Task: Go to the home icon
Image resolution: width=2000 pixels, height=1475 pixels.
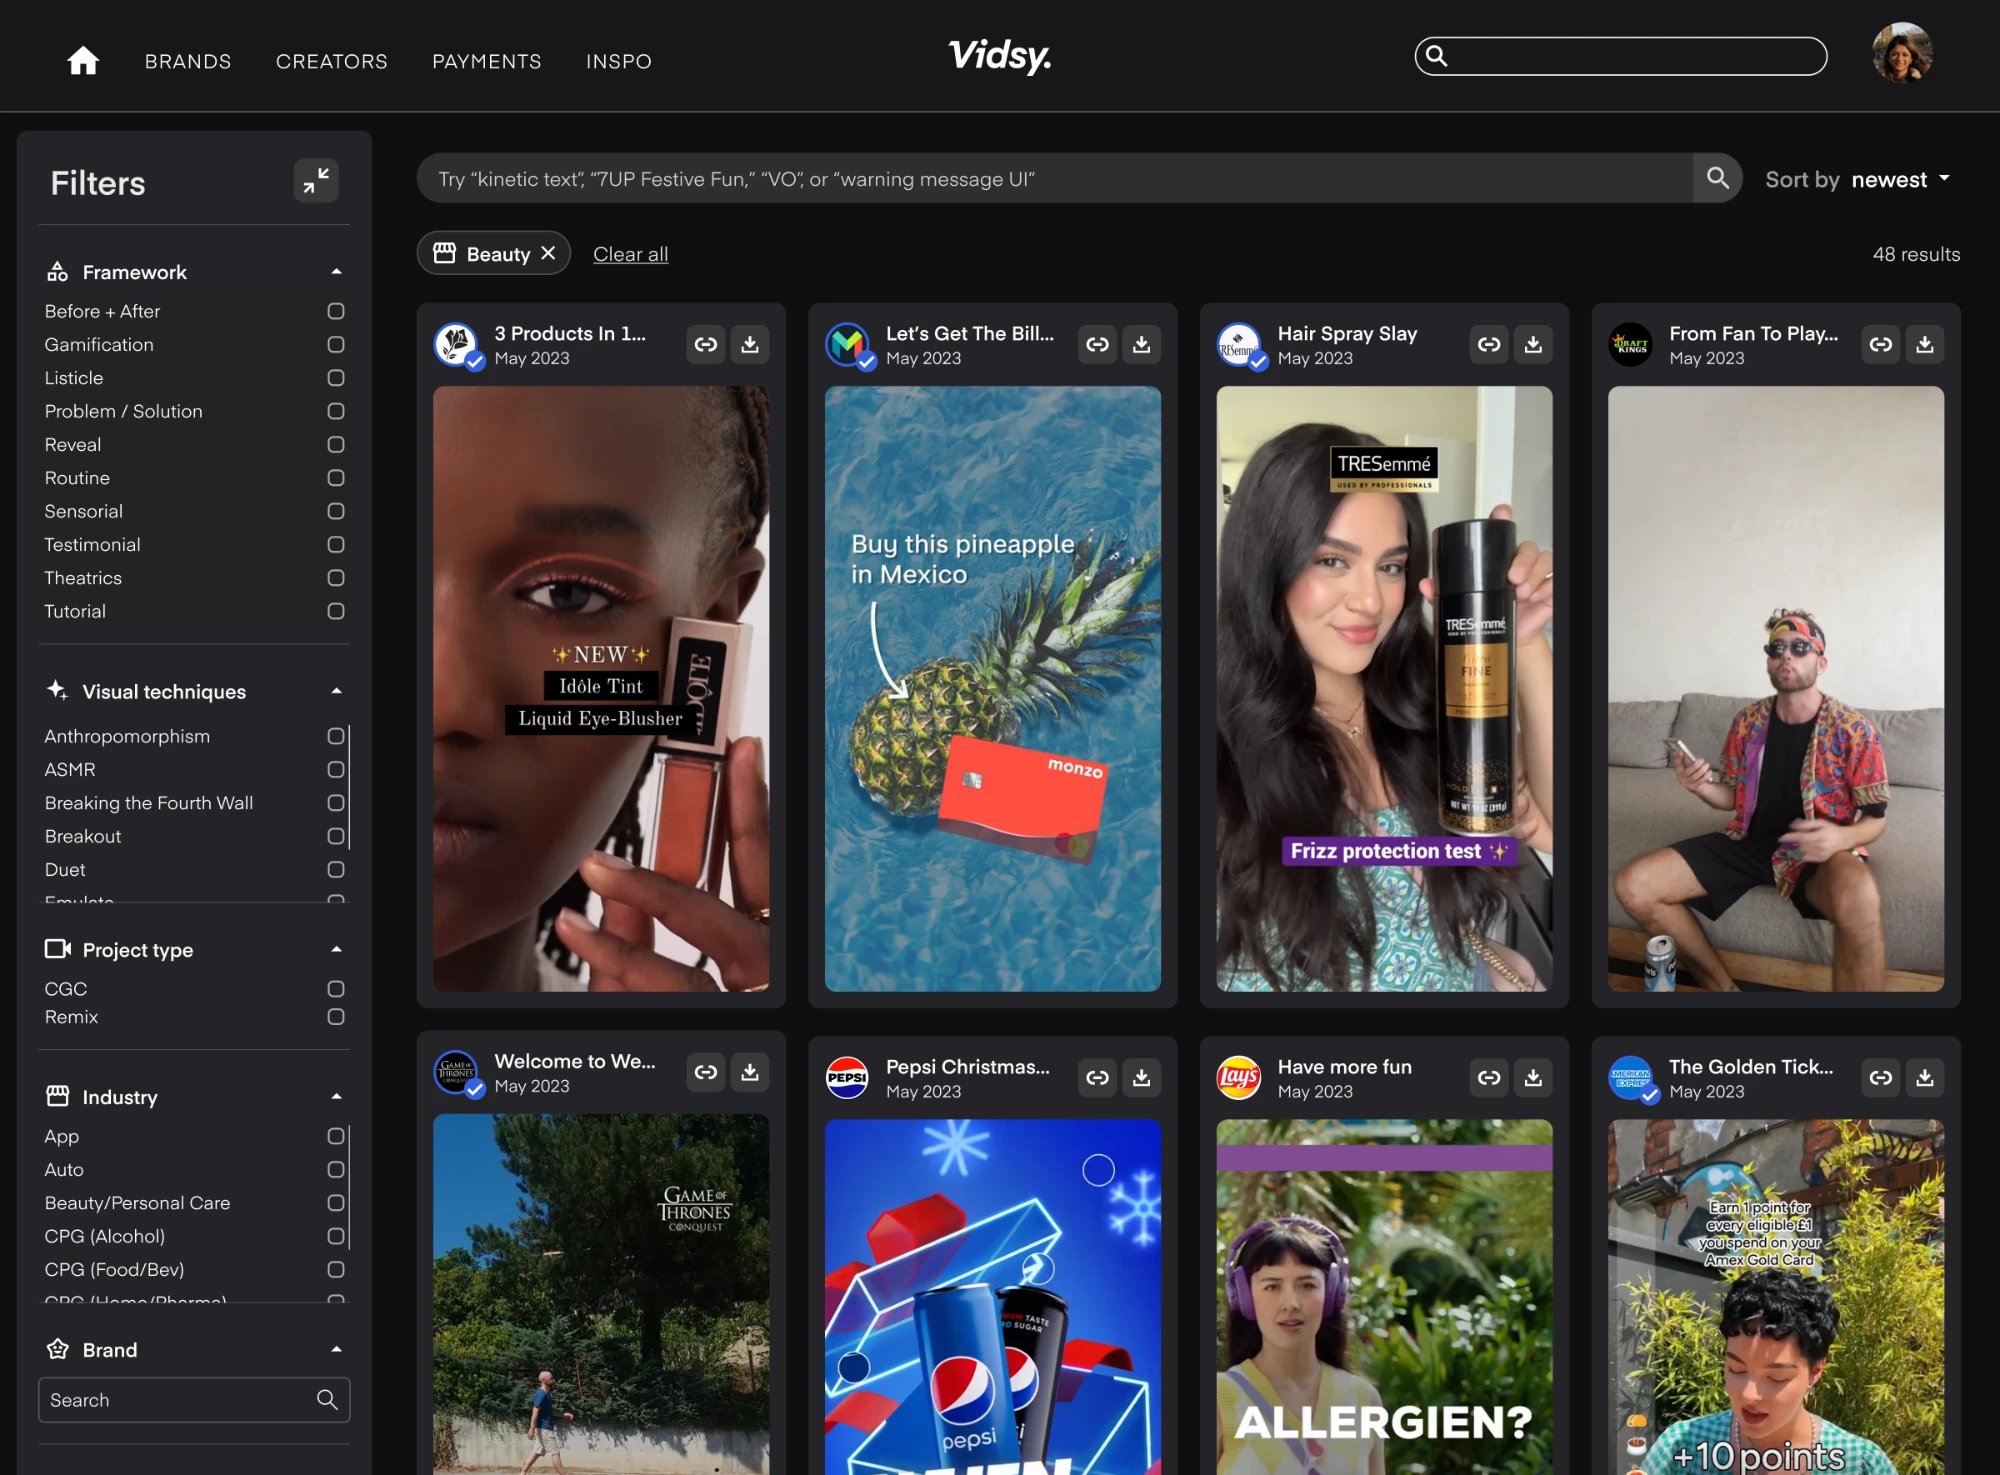Action: (x=83, y=61)
